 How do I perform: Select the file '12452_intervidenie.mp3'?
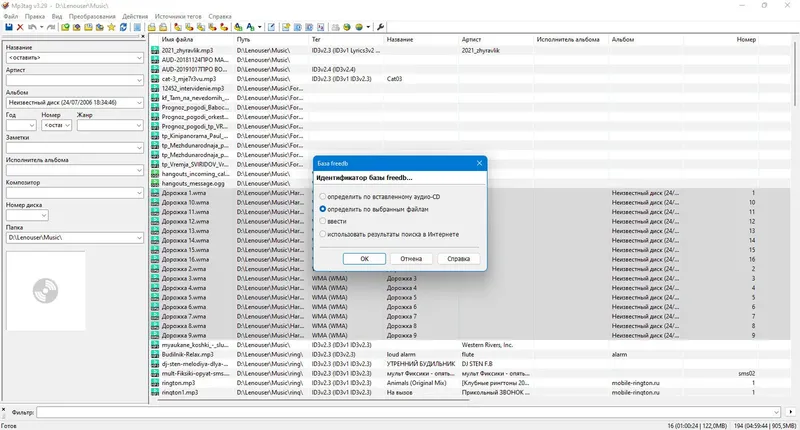(x=193, y=89)
